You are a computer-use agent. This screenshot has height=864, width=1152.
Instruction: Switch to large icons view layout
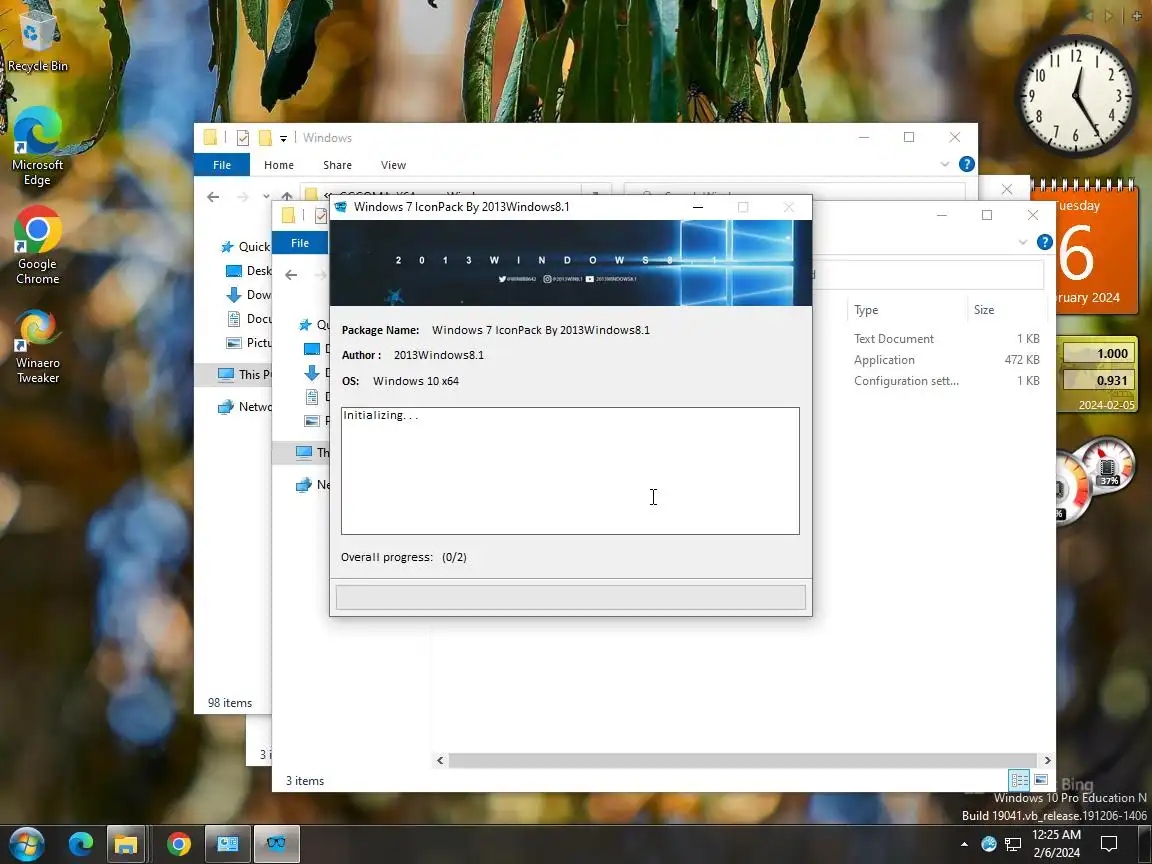click(1040, 780)
